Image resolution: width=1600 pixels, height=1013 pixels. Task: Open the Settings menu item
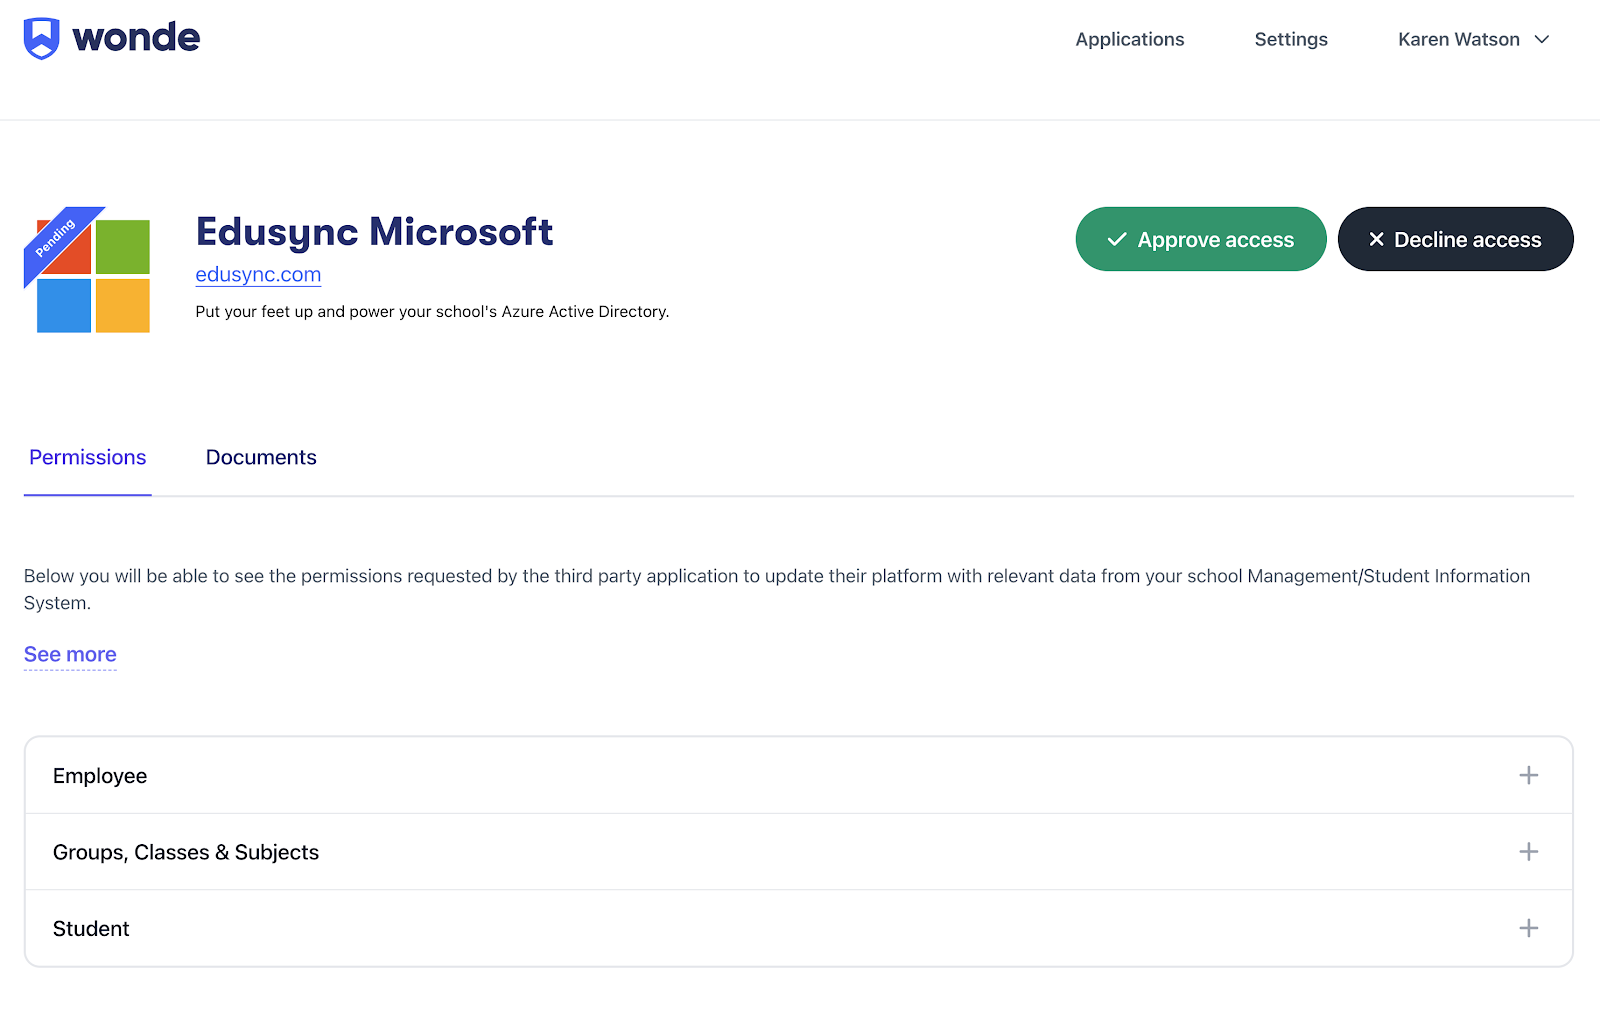point(1291,40)
